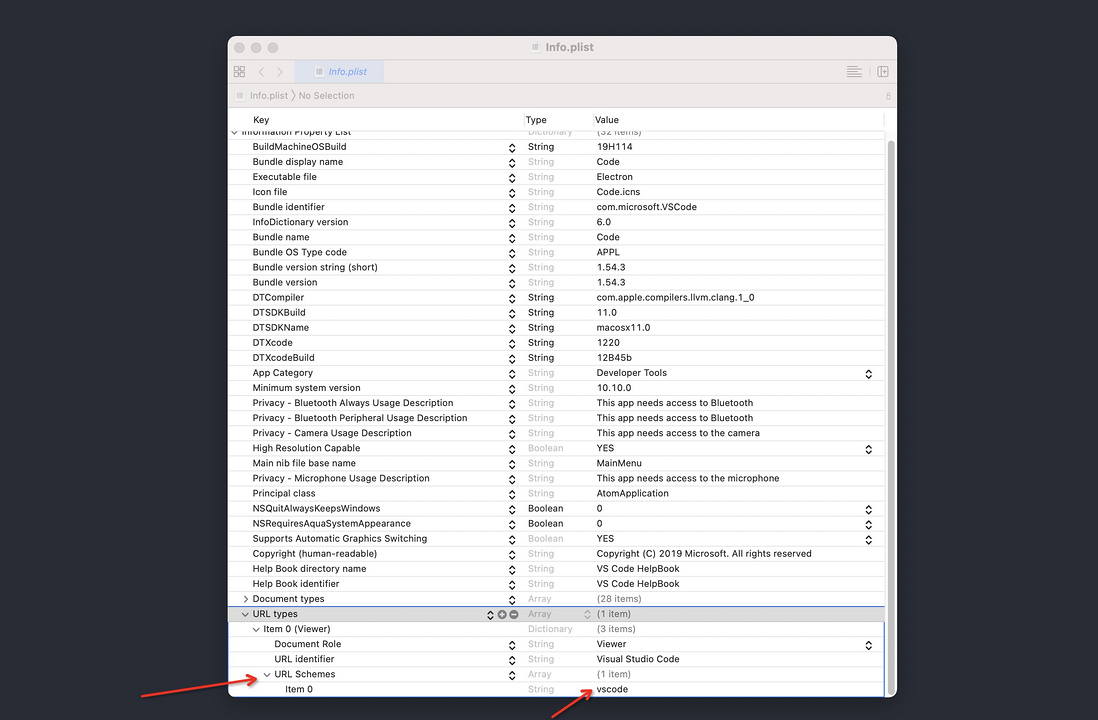Viewport: 1098px width, 720px height.
Task: Collapse the Information Property List root
Action: (x=235, y=132)
